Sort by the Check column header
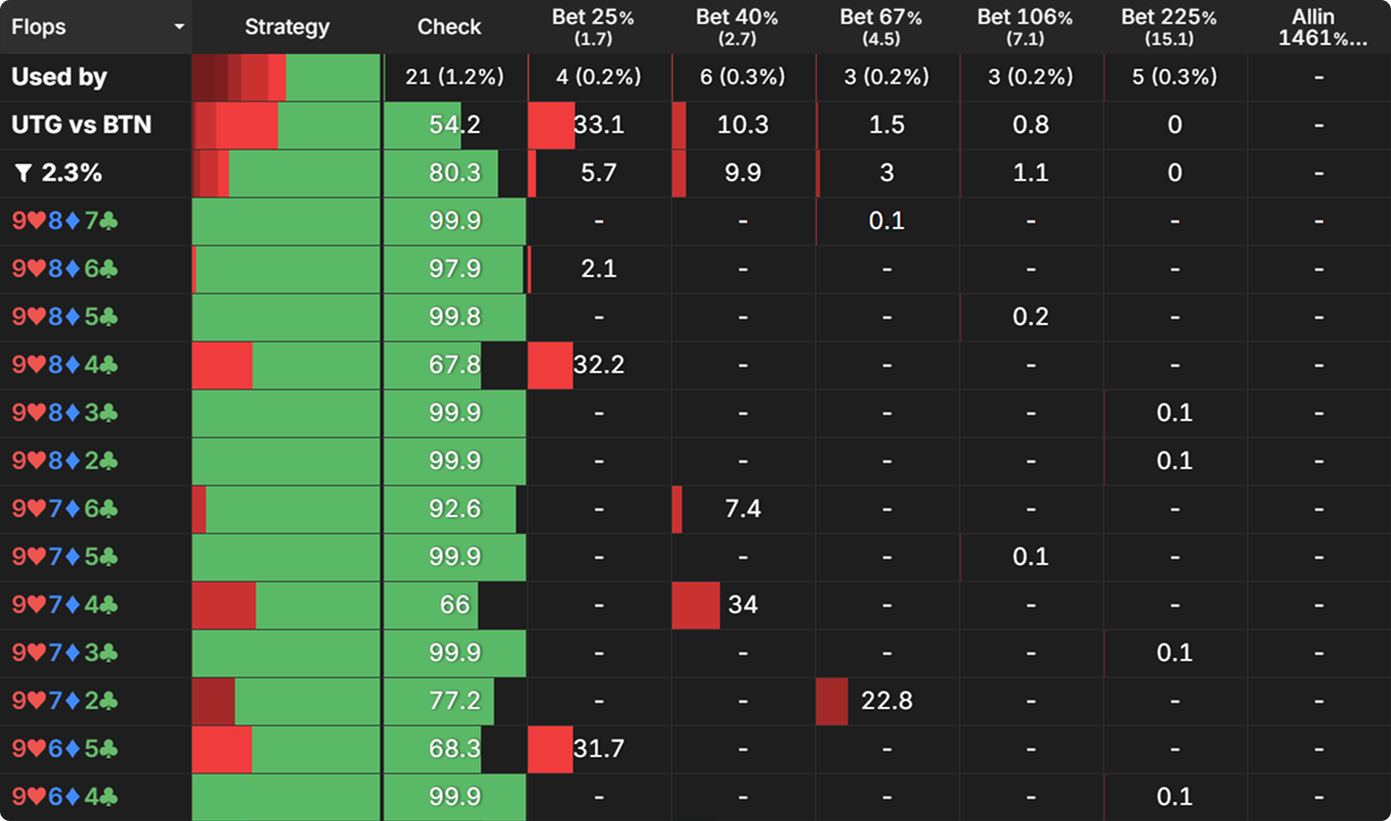This screenshot has width=1391, height=821. tap(449, 27)
